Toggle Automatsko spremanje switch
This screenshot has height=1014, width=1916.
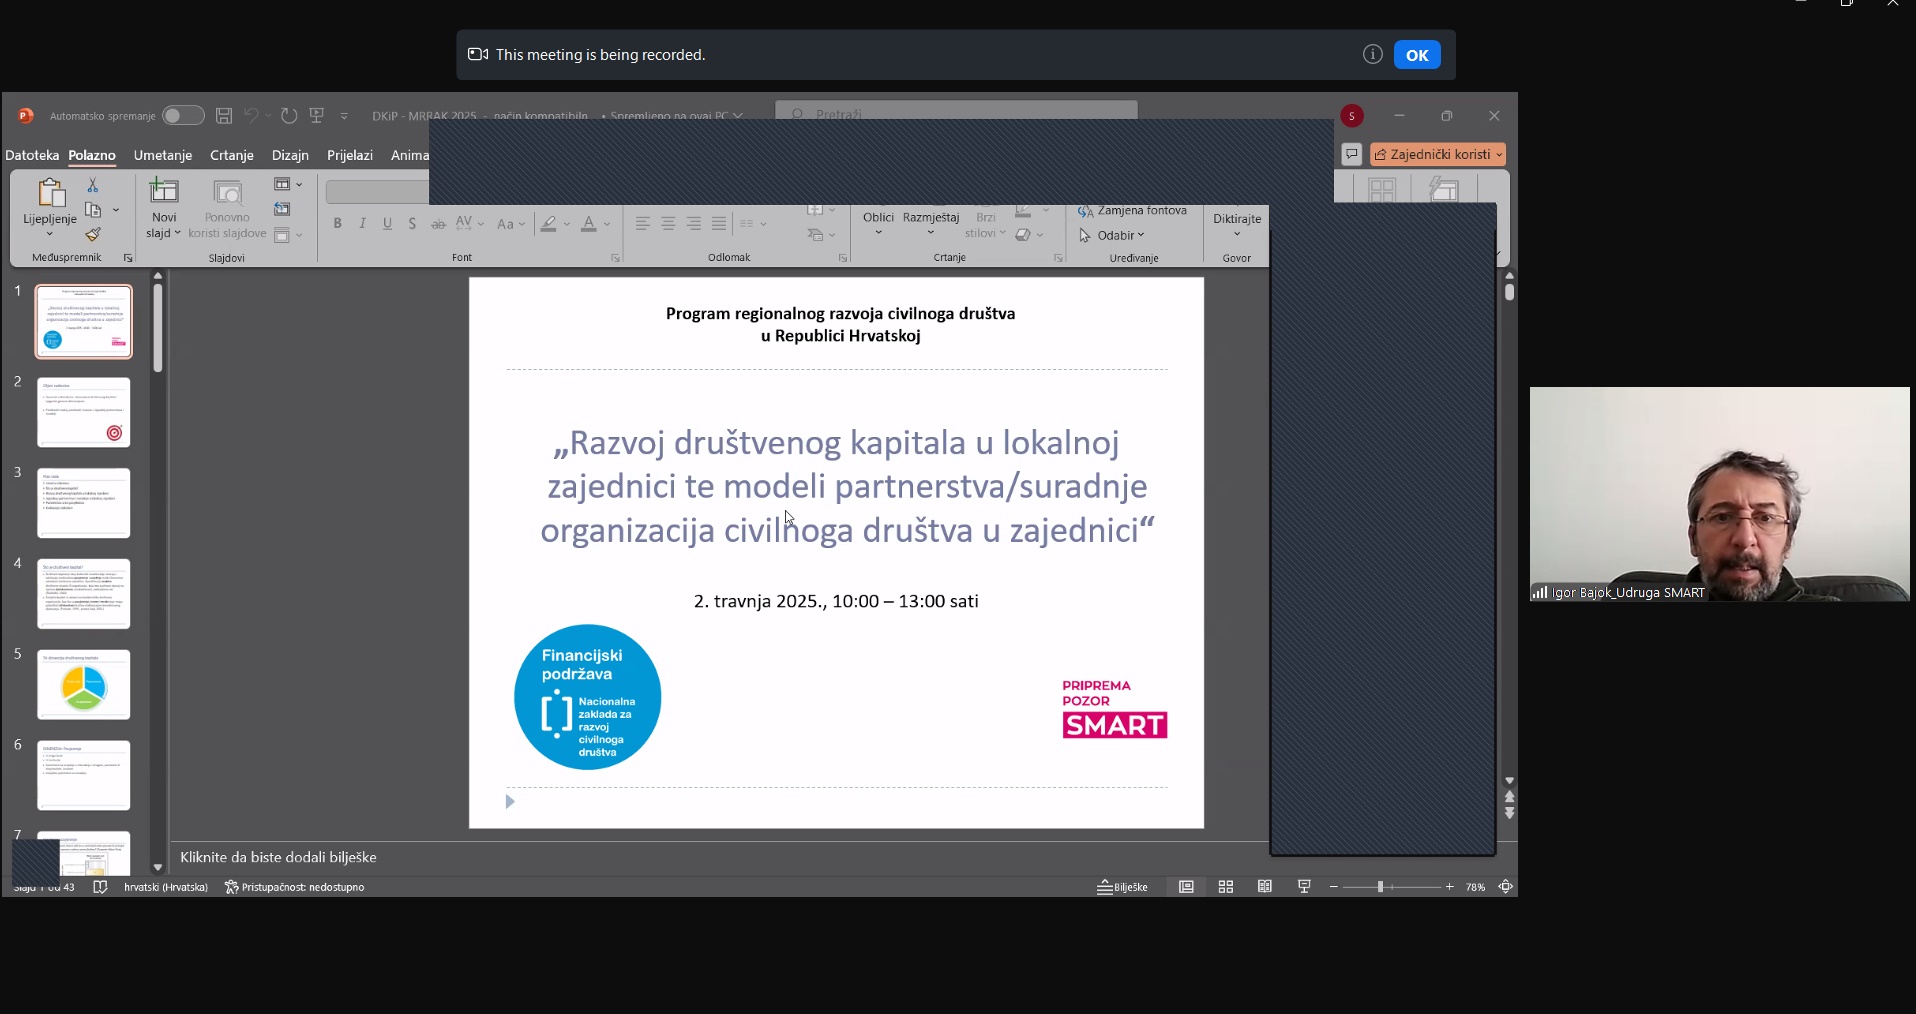click(183, 116)
